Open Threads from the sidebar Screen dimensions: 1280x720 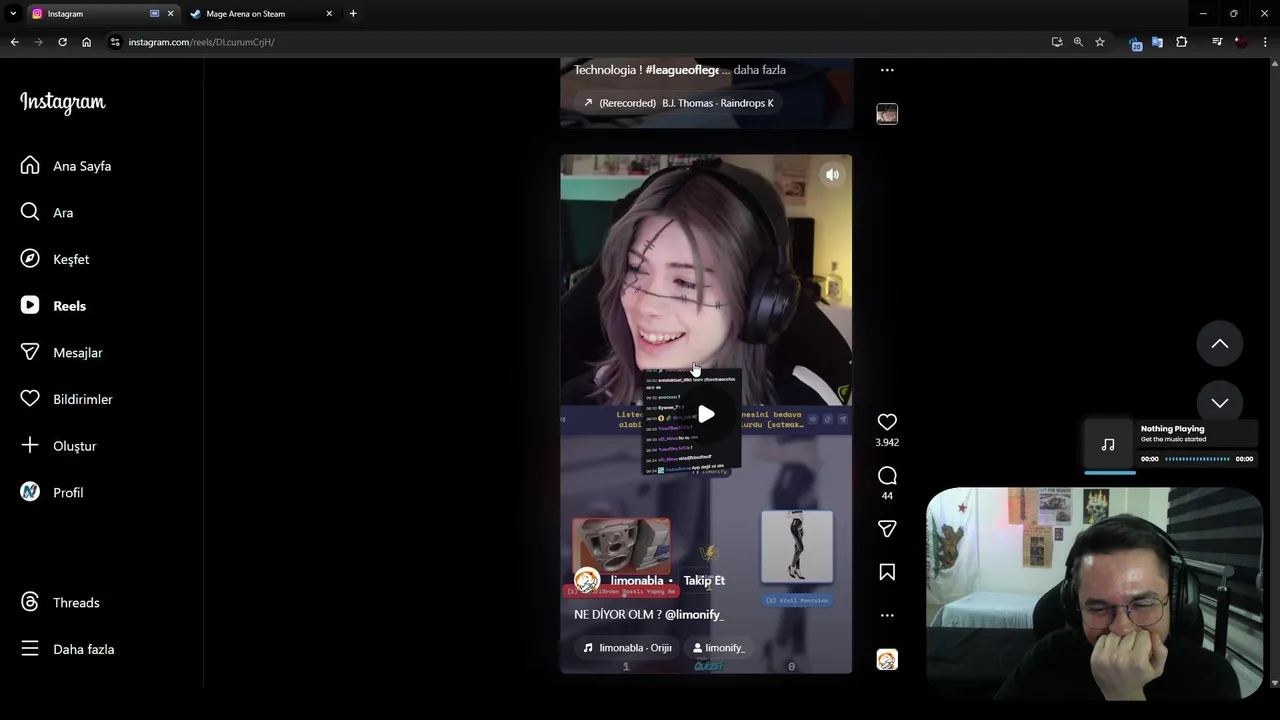(x=61, y=602)
